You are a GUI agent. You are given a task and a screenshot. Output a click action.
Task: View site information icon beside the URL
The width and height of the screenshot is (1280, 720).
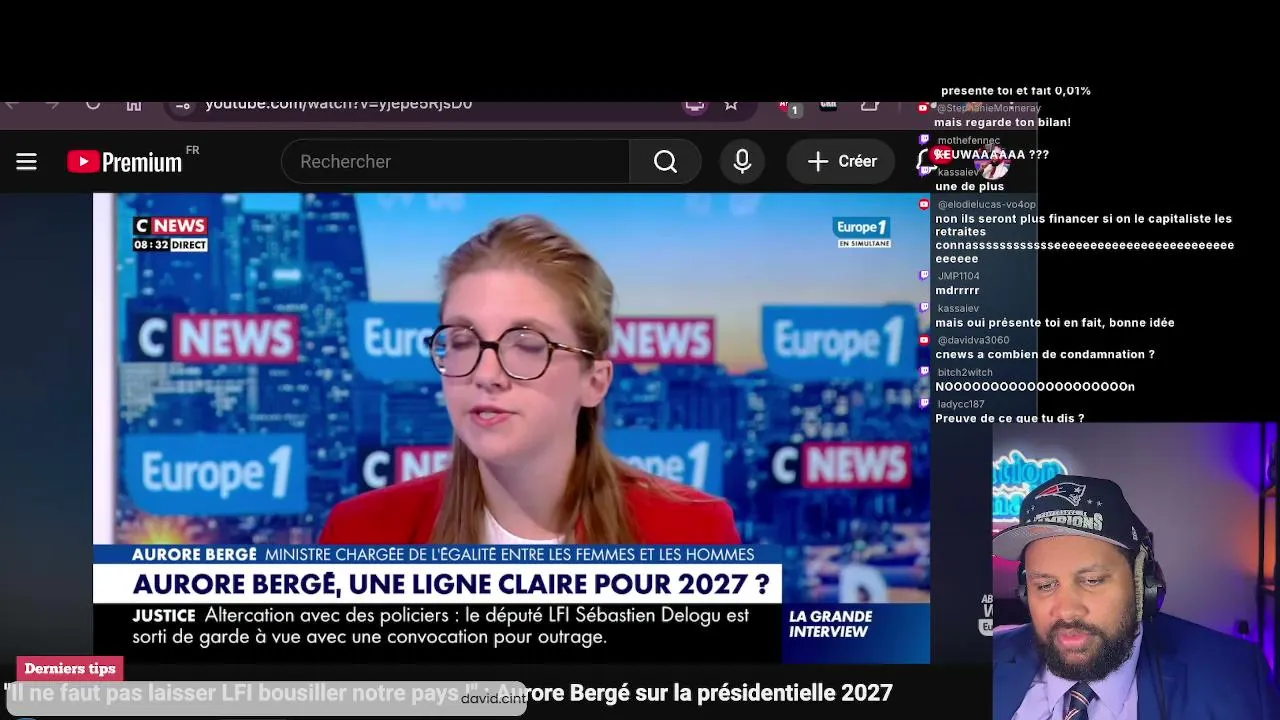(182, 104)
